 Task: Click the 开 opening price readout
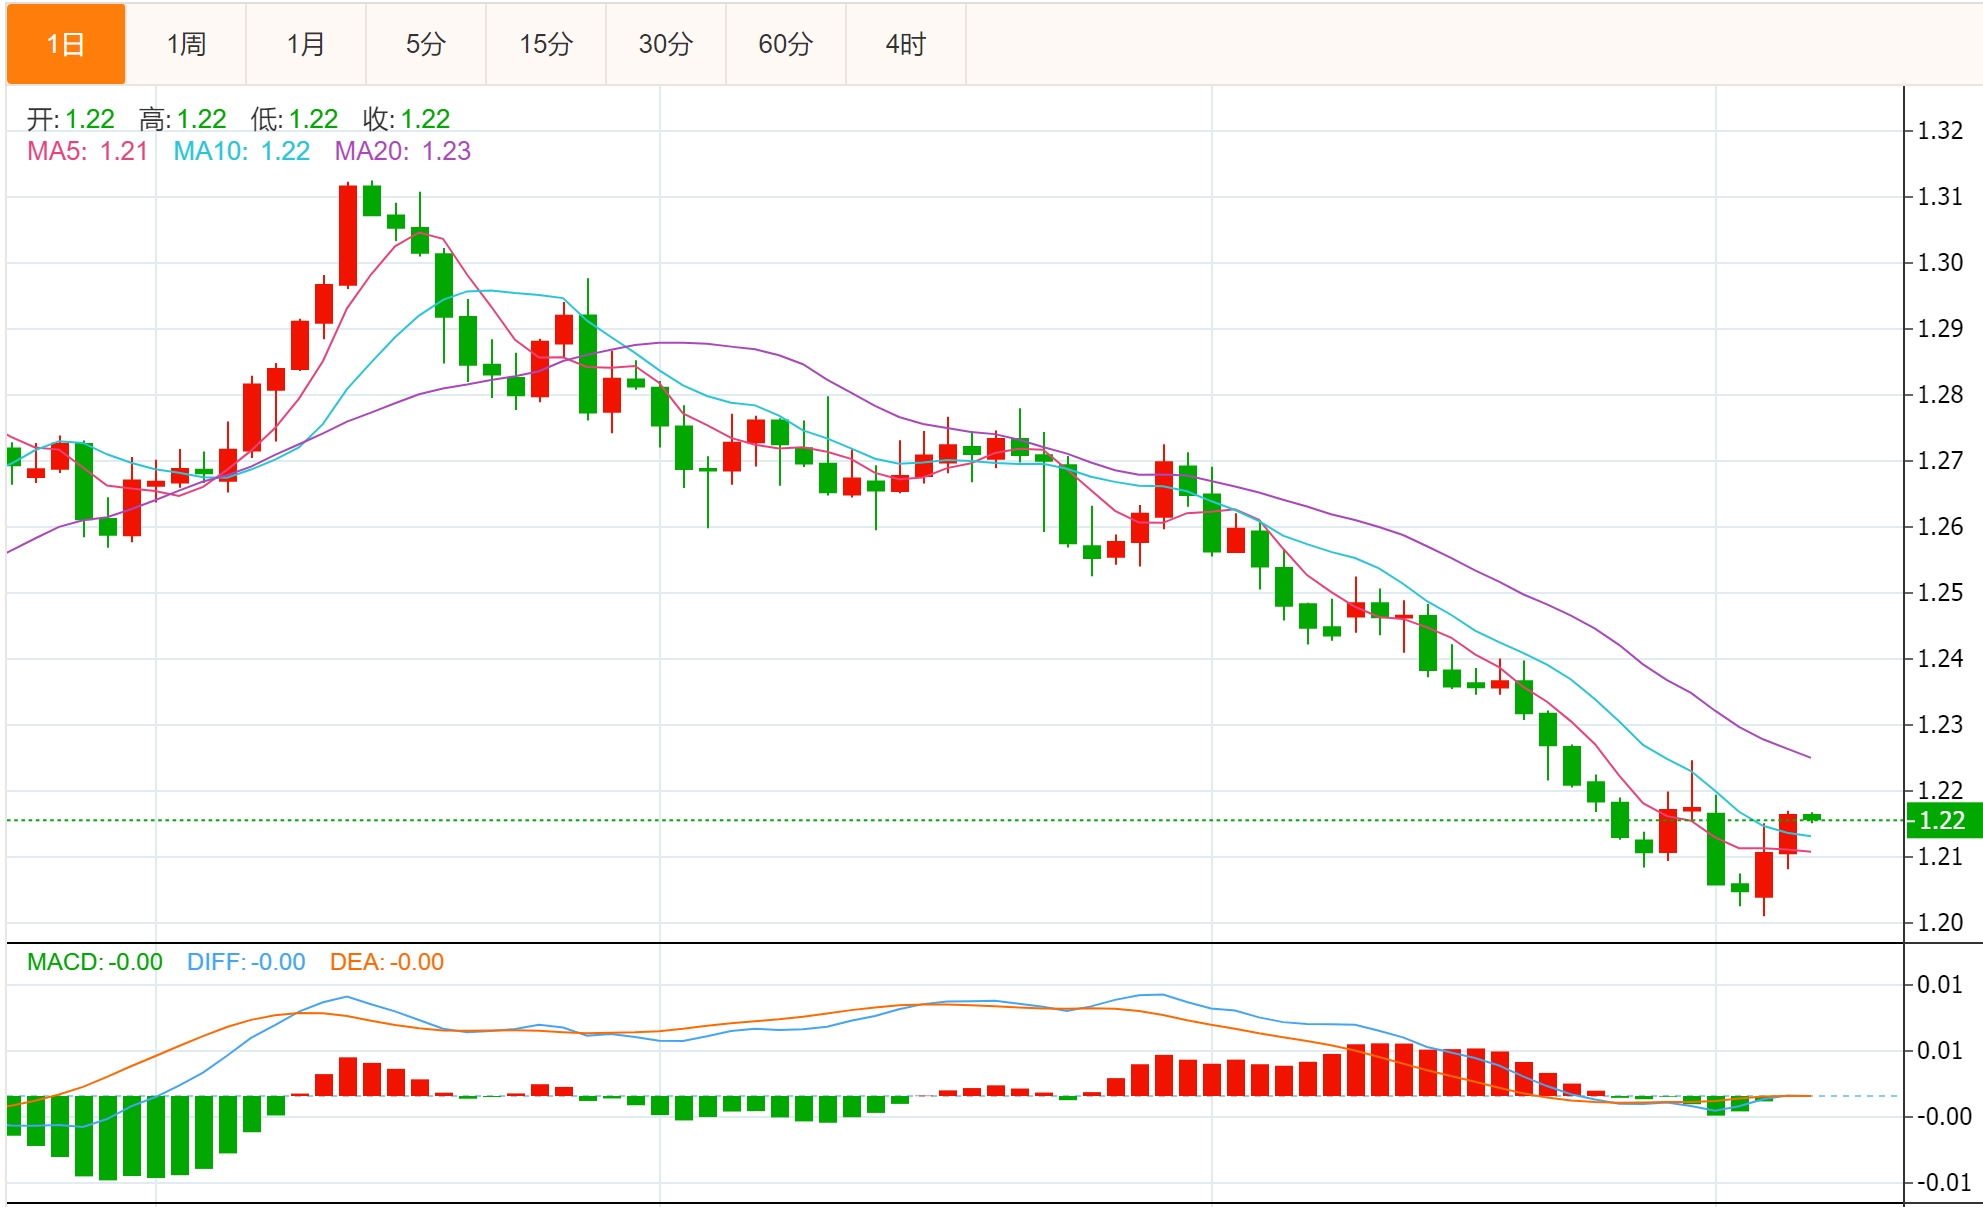point(70,119)
